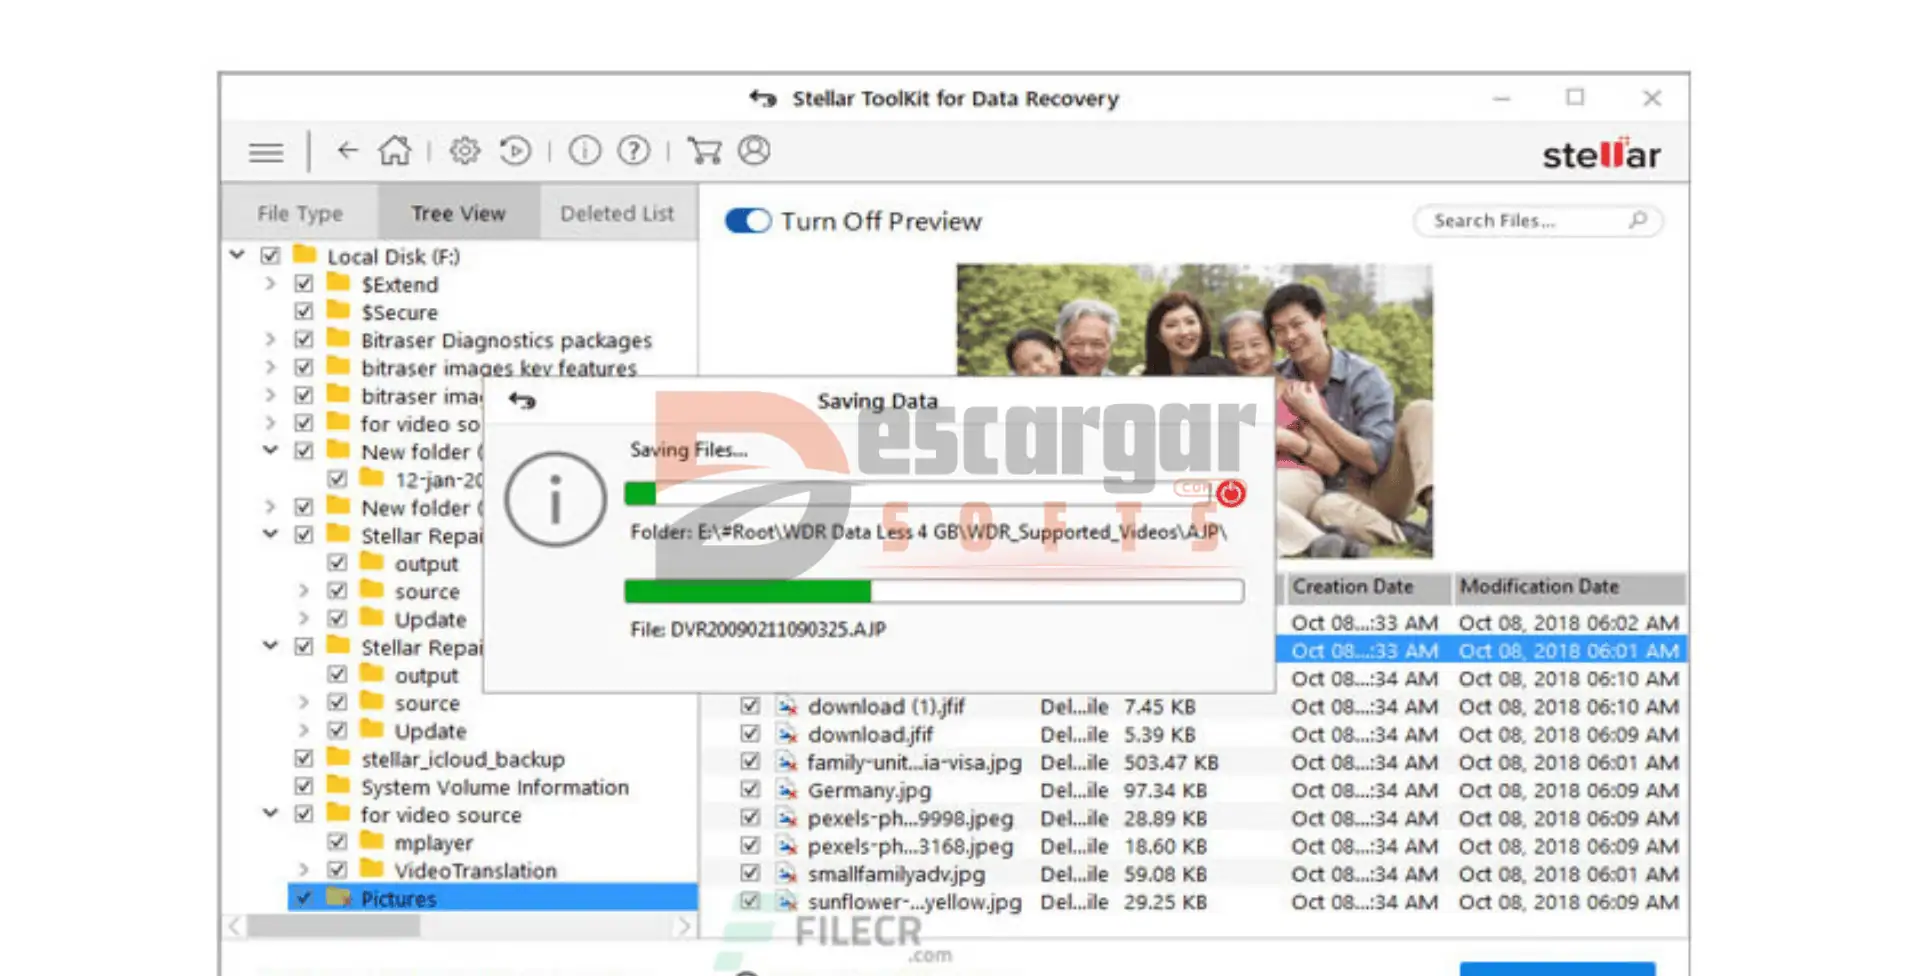Click the stellar_icloud_backup folder icon
This screenshot has width=1911, height=976.
(338, 758)
